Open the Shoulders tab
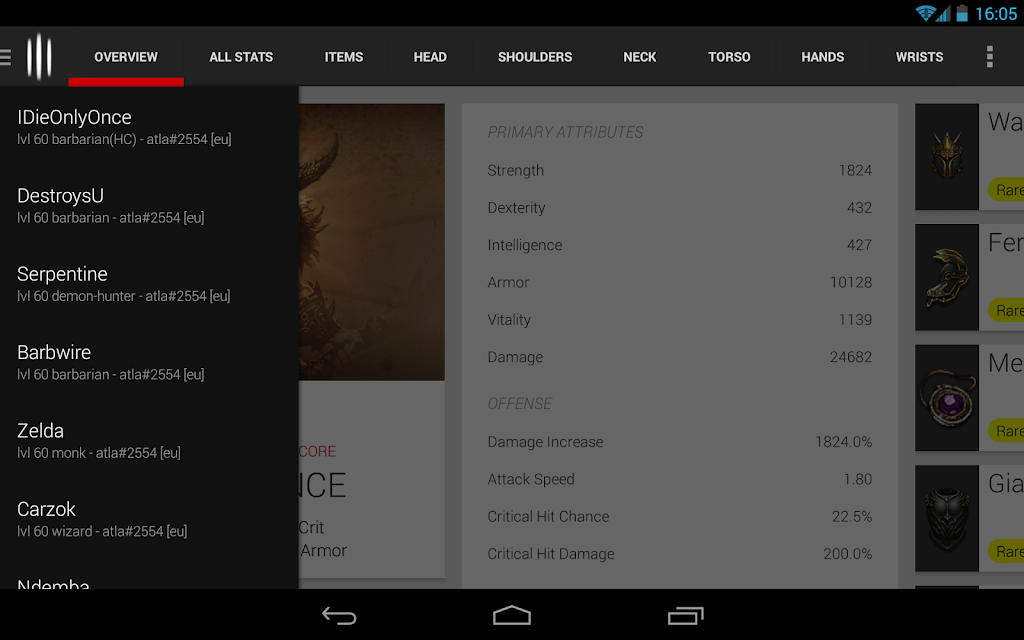 tap(535, 57)
